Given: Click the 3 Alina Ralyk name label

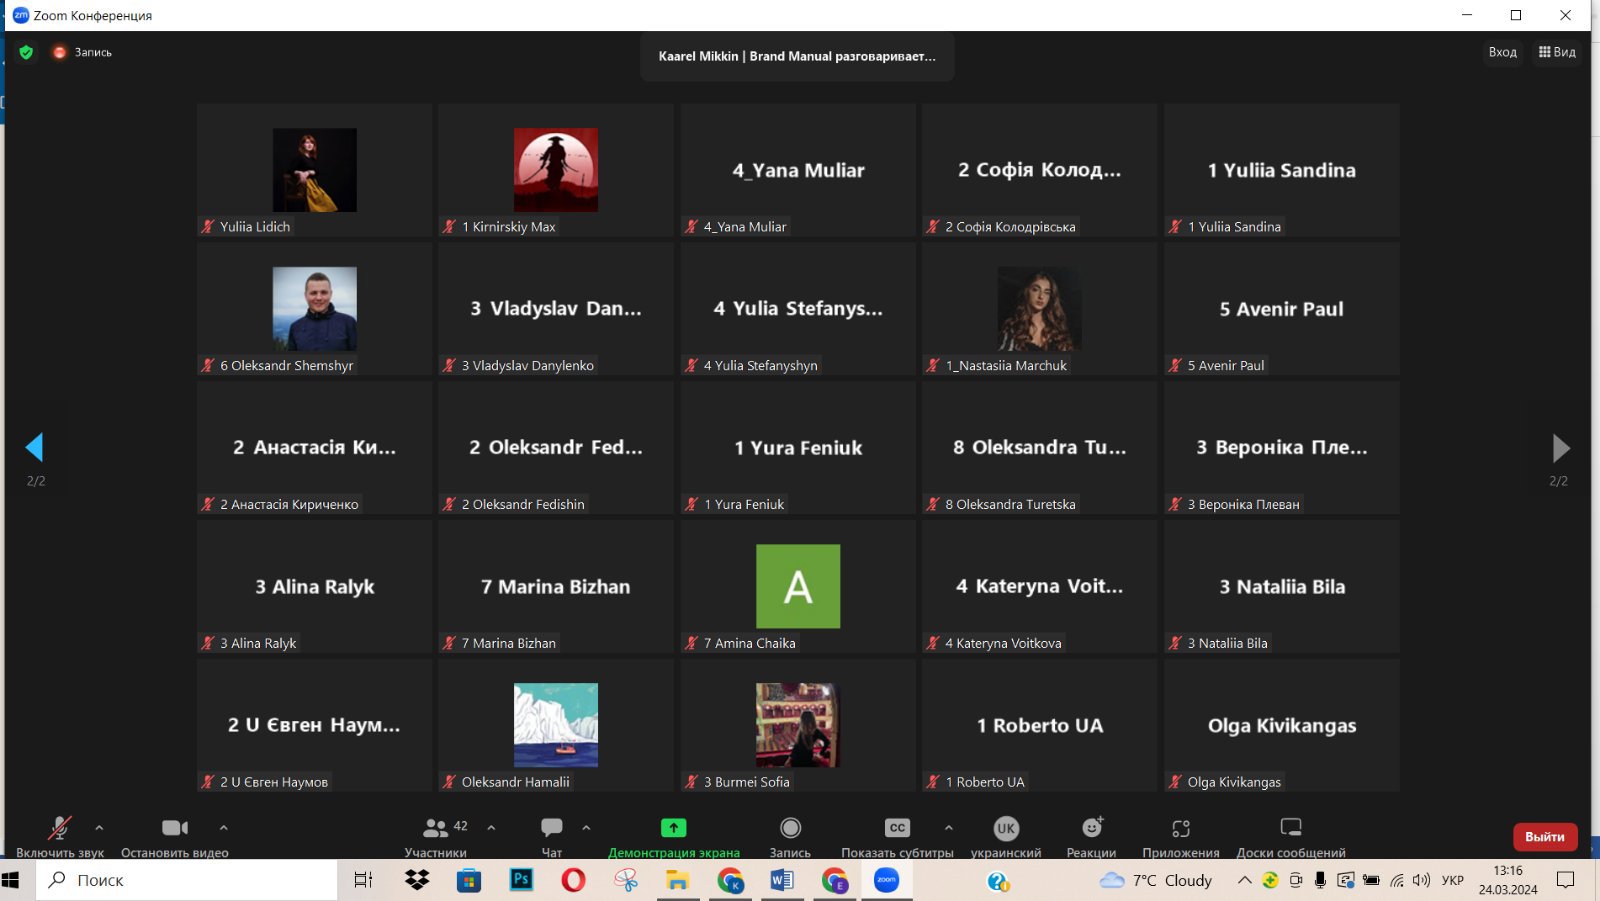Looking at the screenshot, I should point(258,643).
